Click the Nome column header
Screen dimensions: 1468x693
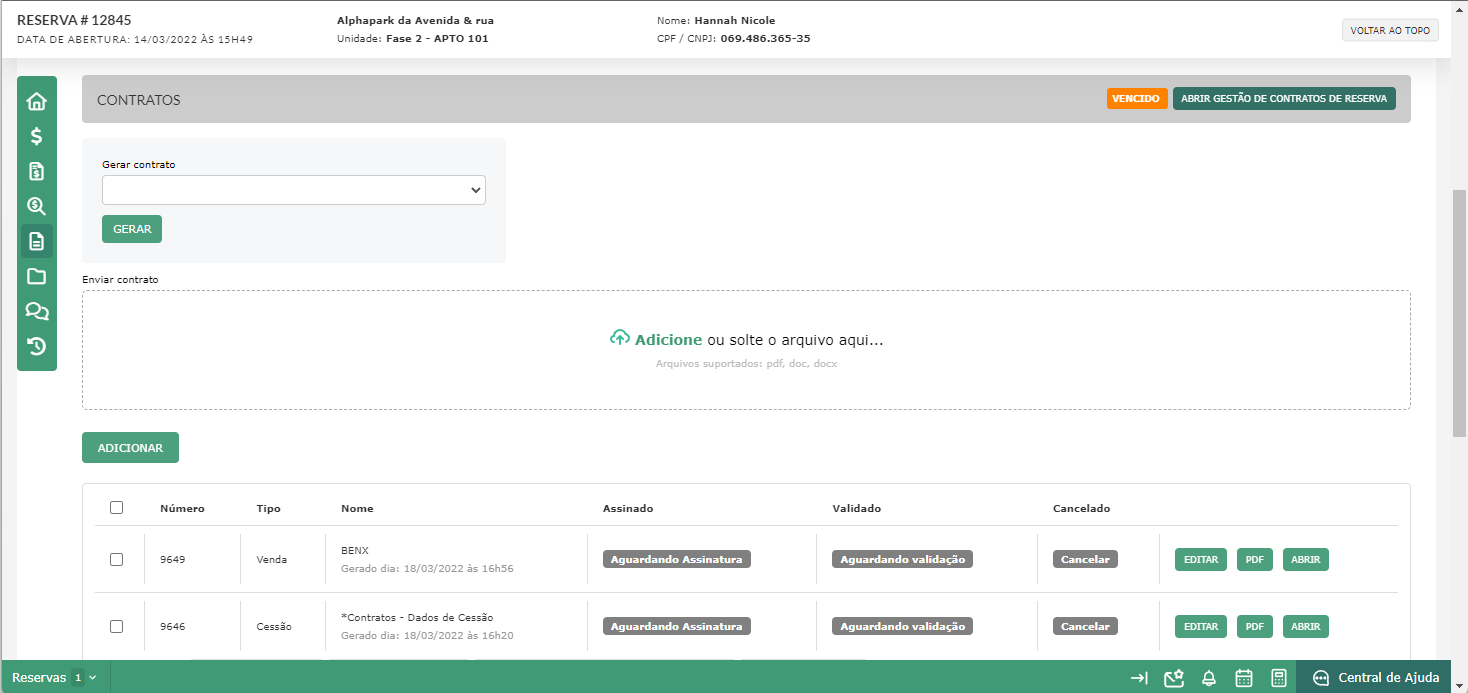(357, 509)
